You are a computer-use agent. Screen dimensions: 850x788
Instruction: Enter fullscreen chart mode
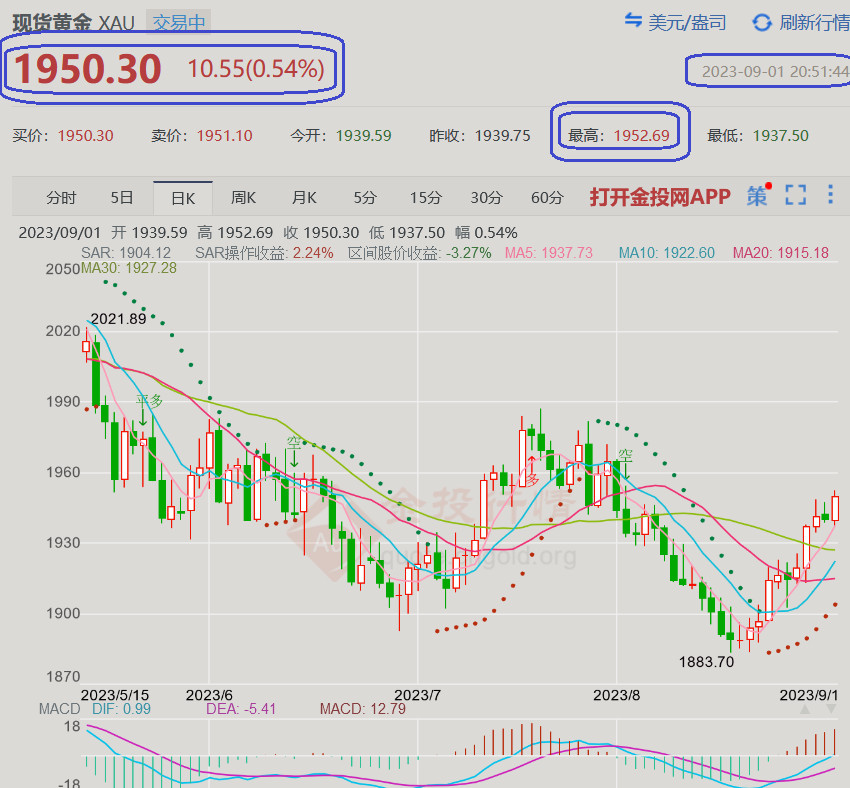[795, 196]
